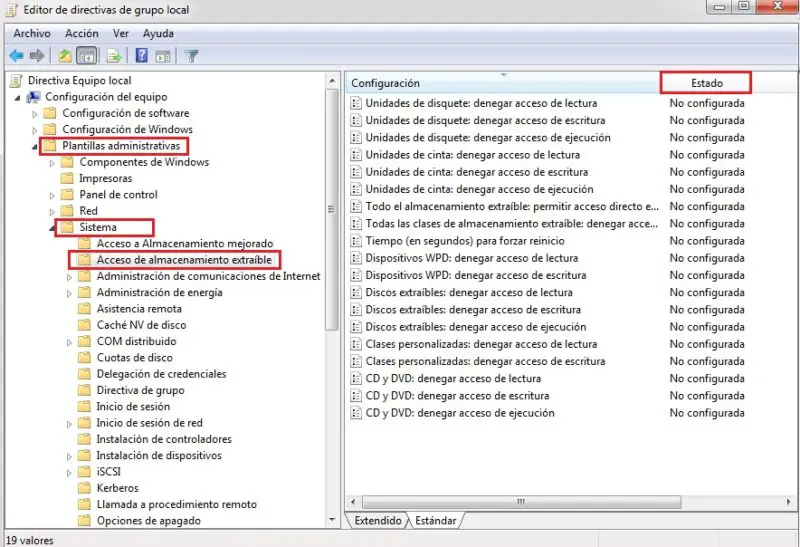
Task: Open the Help toolbar icon
Action: 141,56
